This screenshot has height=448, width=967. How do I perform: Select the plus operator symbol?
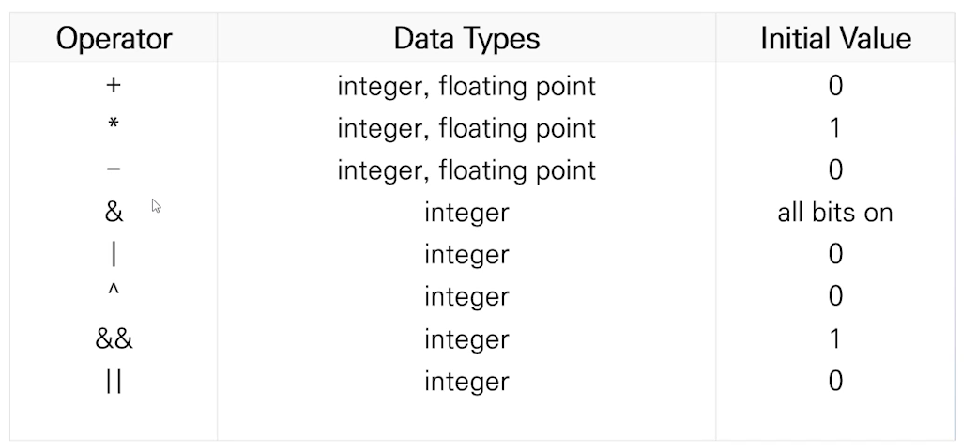113,86
